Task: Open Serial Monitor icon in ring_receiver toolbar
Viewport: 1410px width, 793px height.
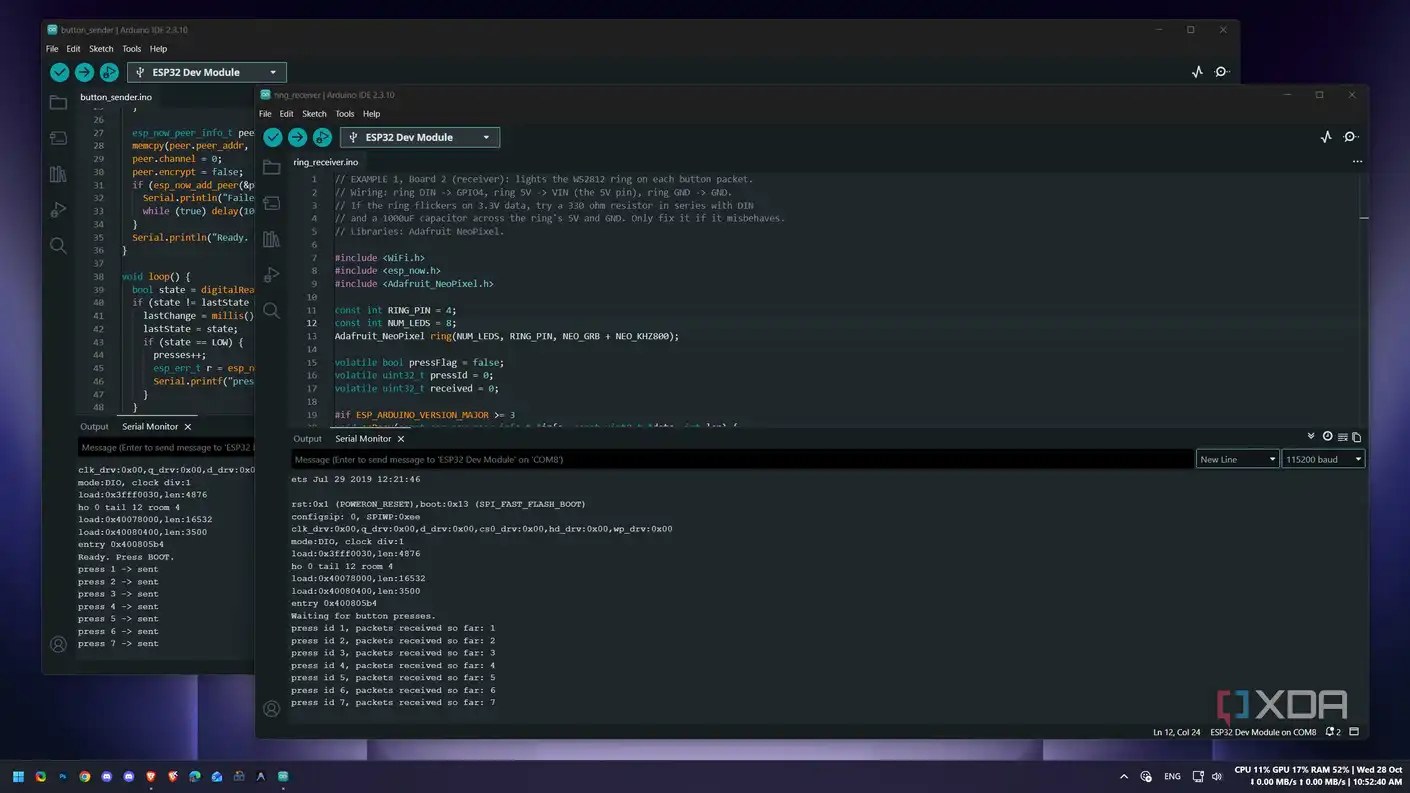Action: 1350,137
